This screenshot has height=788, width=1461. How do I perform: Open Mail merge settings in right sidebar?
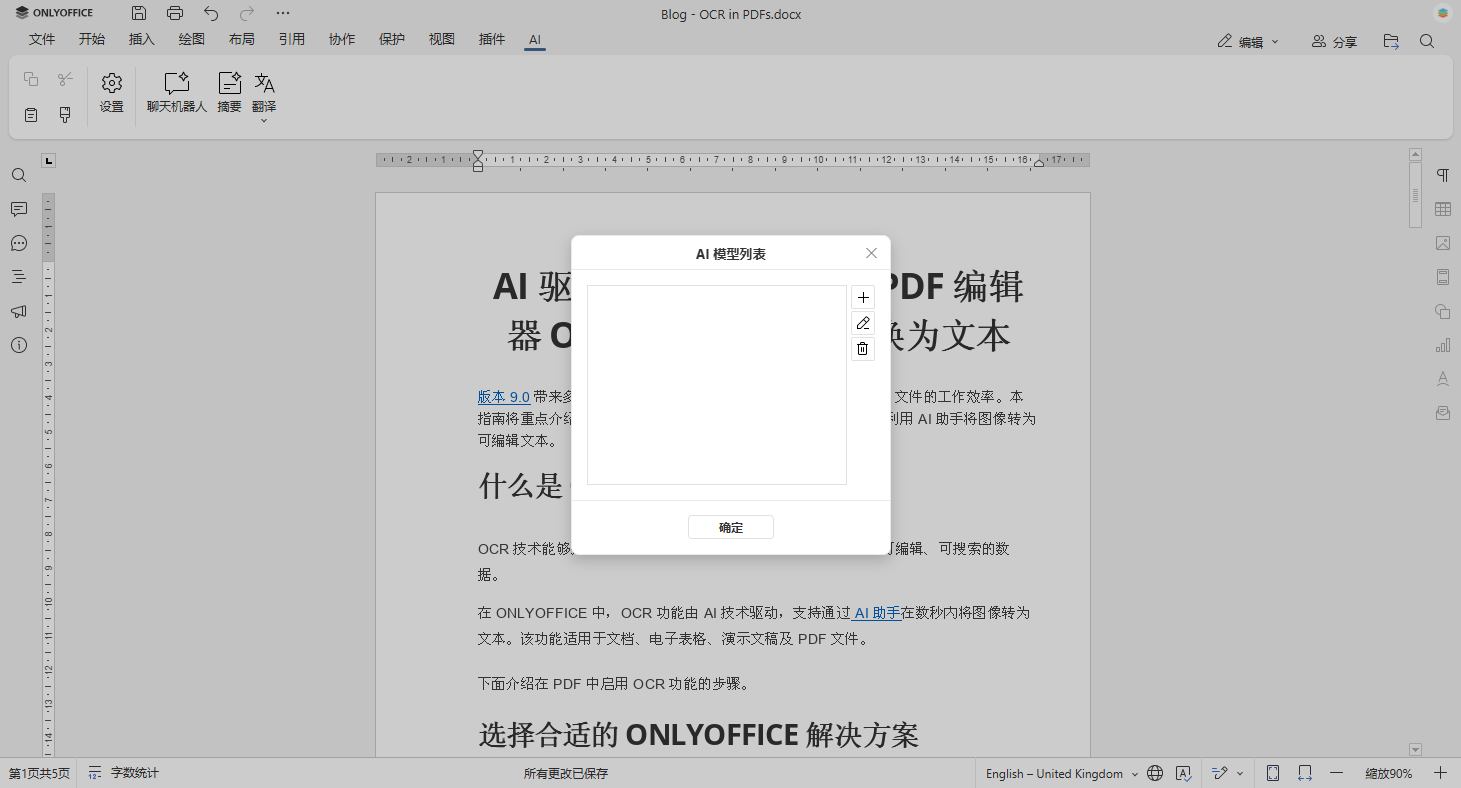[1443, 413]
